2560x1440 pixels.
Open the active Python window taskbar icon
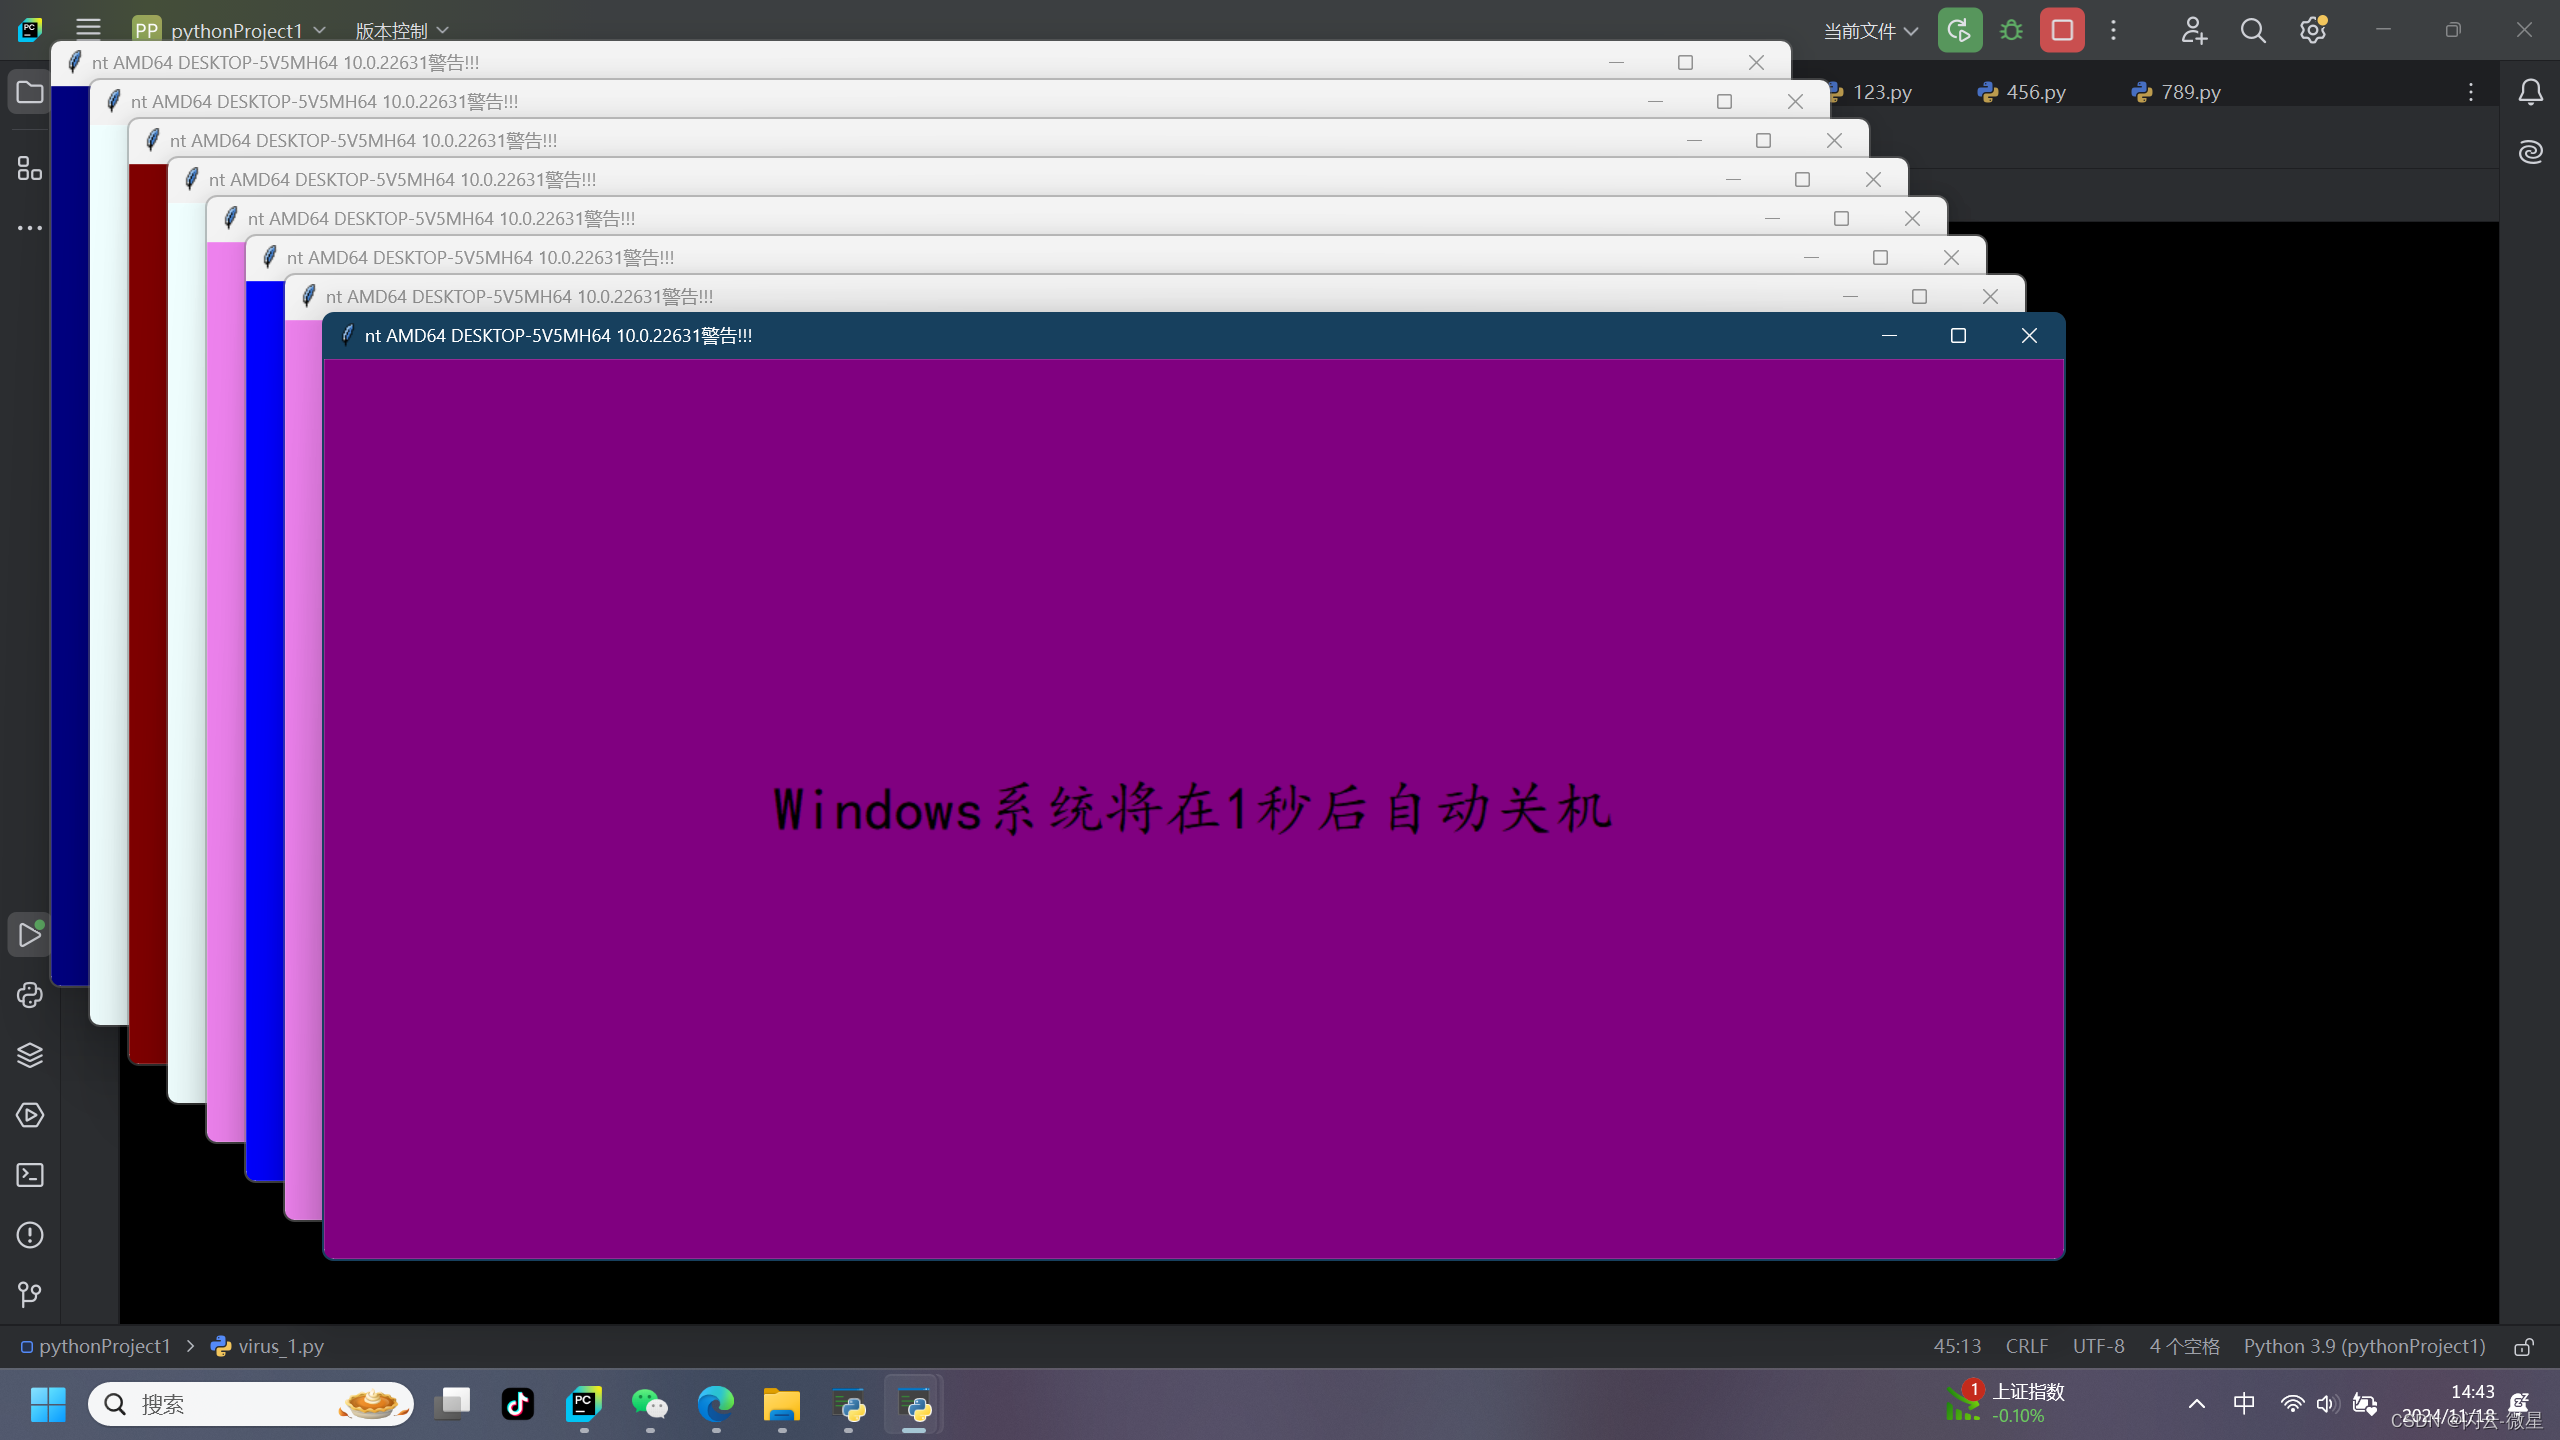click(x=914, y=1404)
